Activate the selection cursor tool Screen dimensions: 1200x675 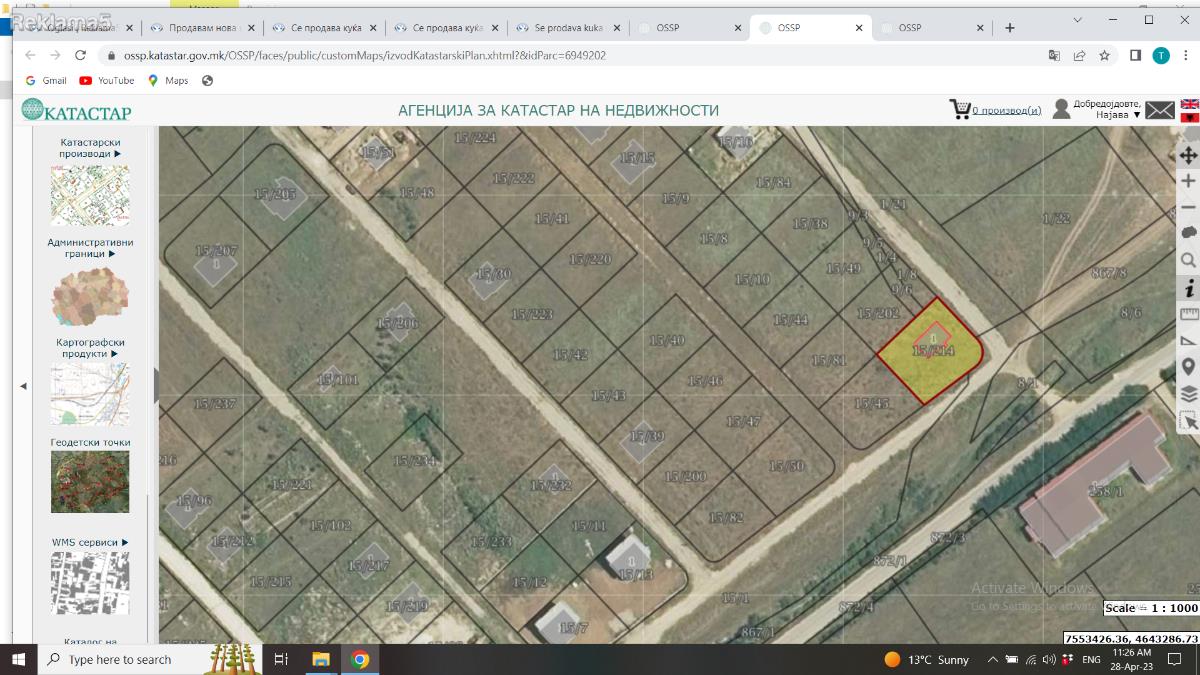(1188, 421)
